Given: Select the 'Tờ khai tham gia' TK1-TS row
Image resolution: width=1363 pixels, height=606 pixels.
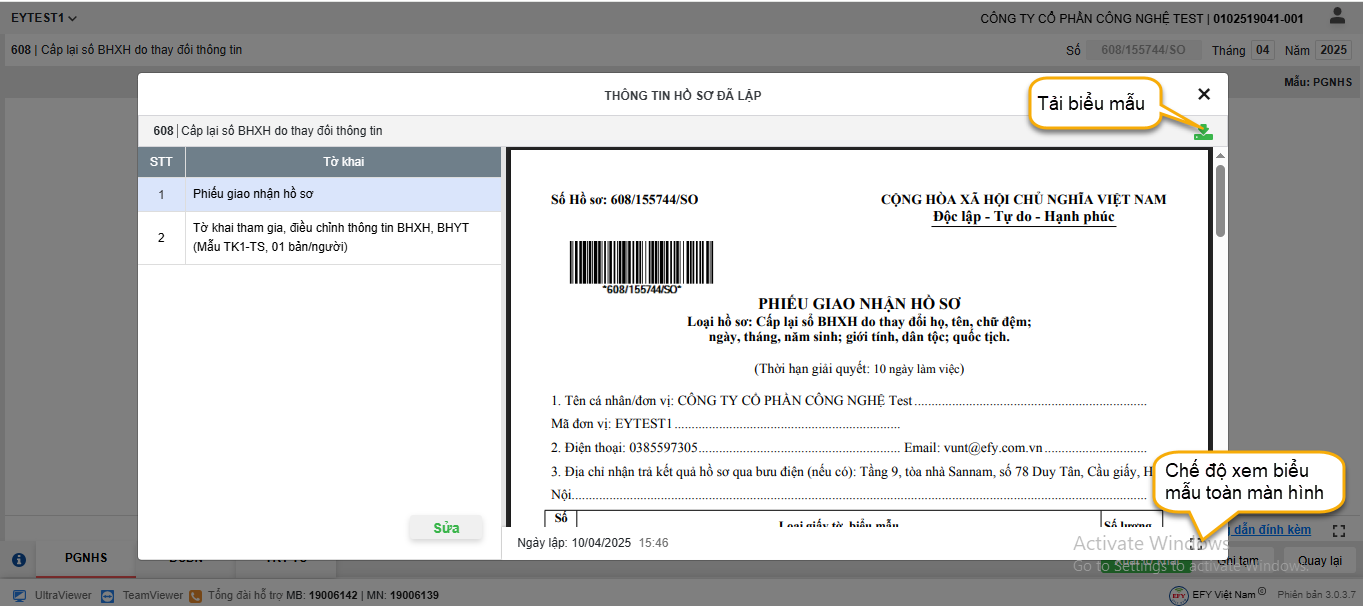Looking at the screenshot, I should tap(319, 238).
